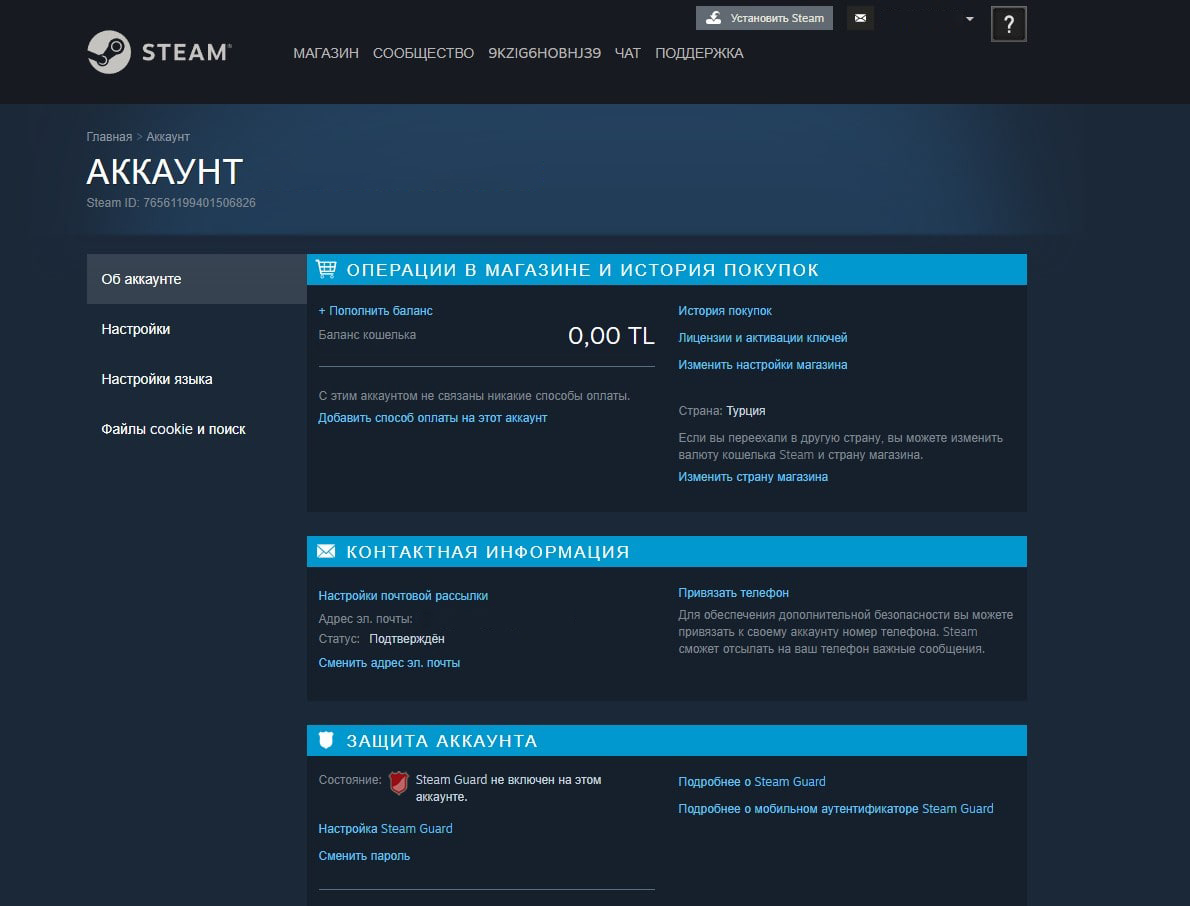Open Лицензии и активации ключей link
1190x906 pixels.
763,338
